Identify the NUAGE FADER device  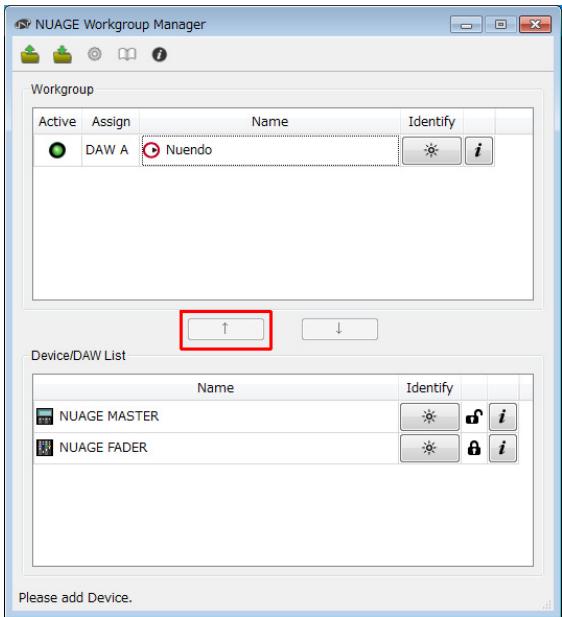(429, 448)
